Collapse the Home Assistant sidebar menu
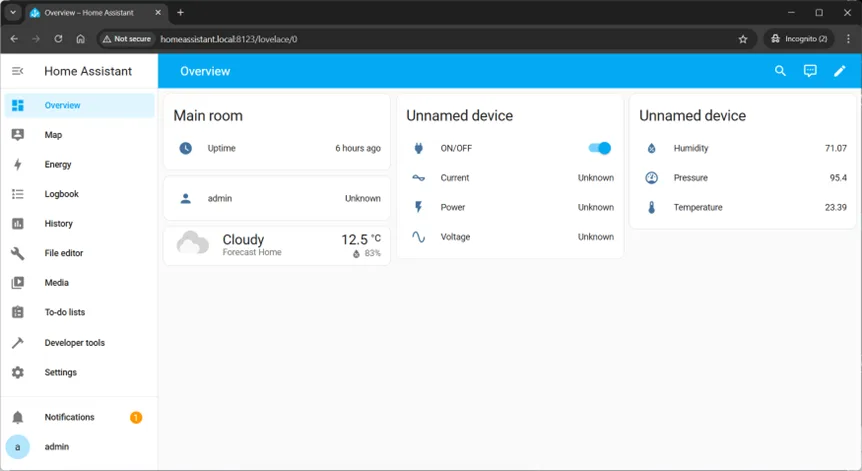This screenshot has height=471, width=862. tap(17, 71)
